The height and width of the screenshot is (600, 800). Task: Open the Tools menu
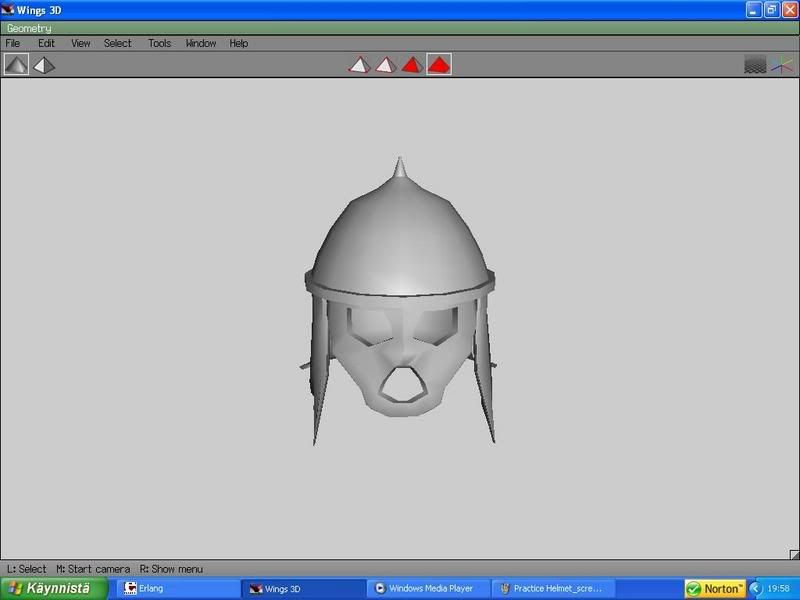[x=159, y=44]
